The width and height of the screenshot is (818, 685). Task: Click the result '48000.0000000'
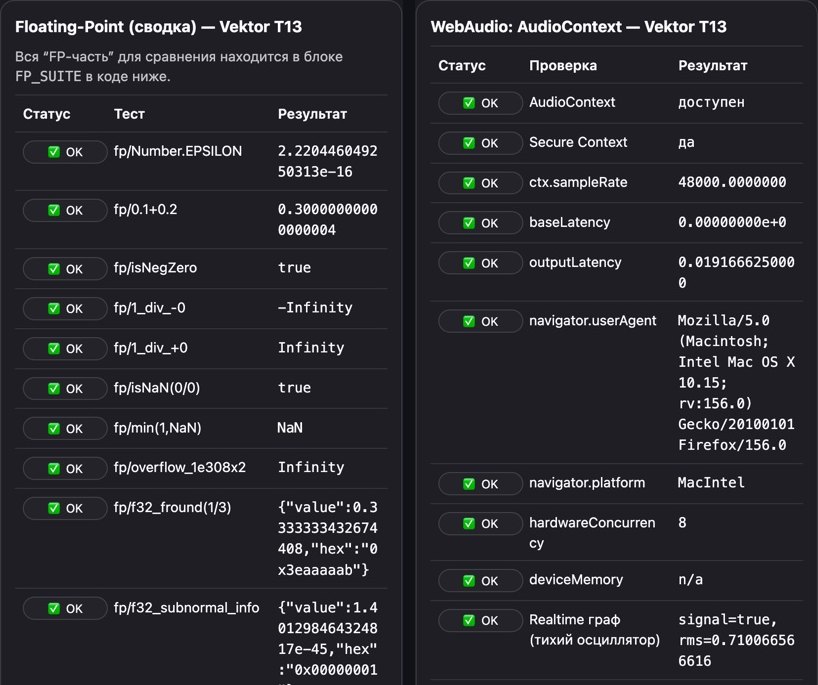pyautogui.click(x=732, y=182)
